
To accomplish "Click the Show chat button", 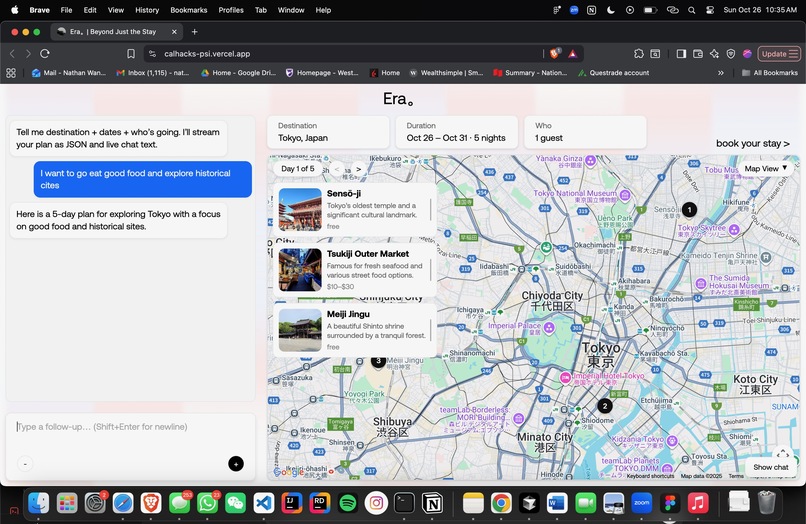I will 771,467.
